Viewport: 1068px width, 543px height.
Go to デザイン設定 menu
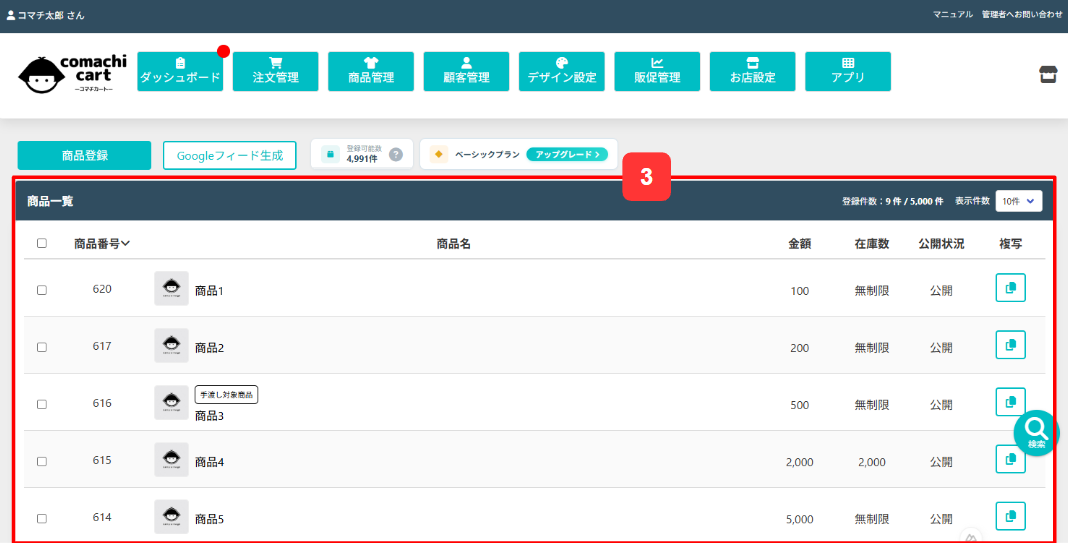tap(561, 72)
